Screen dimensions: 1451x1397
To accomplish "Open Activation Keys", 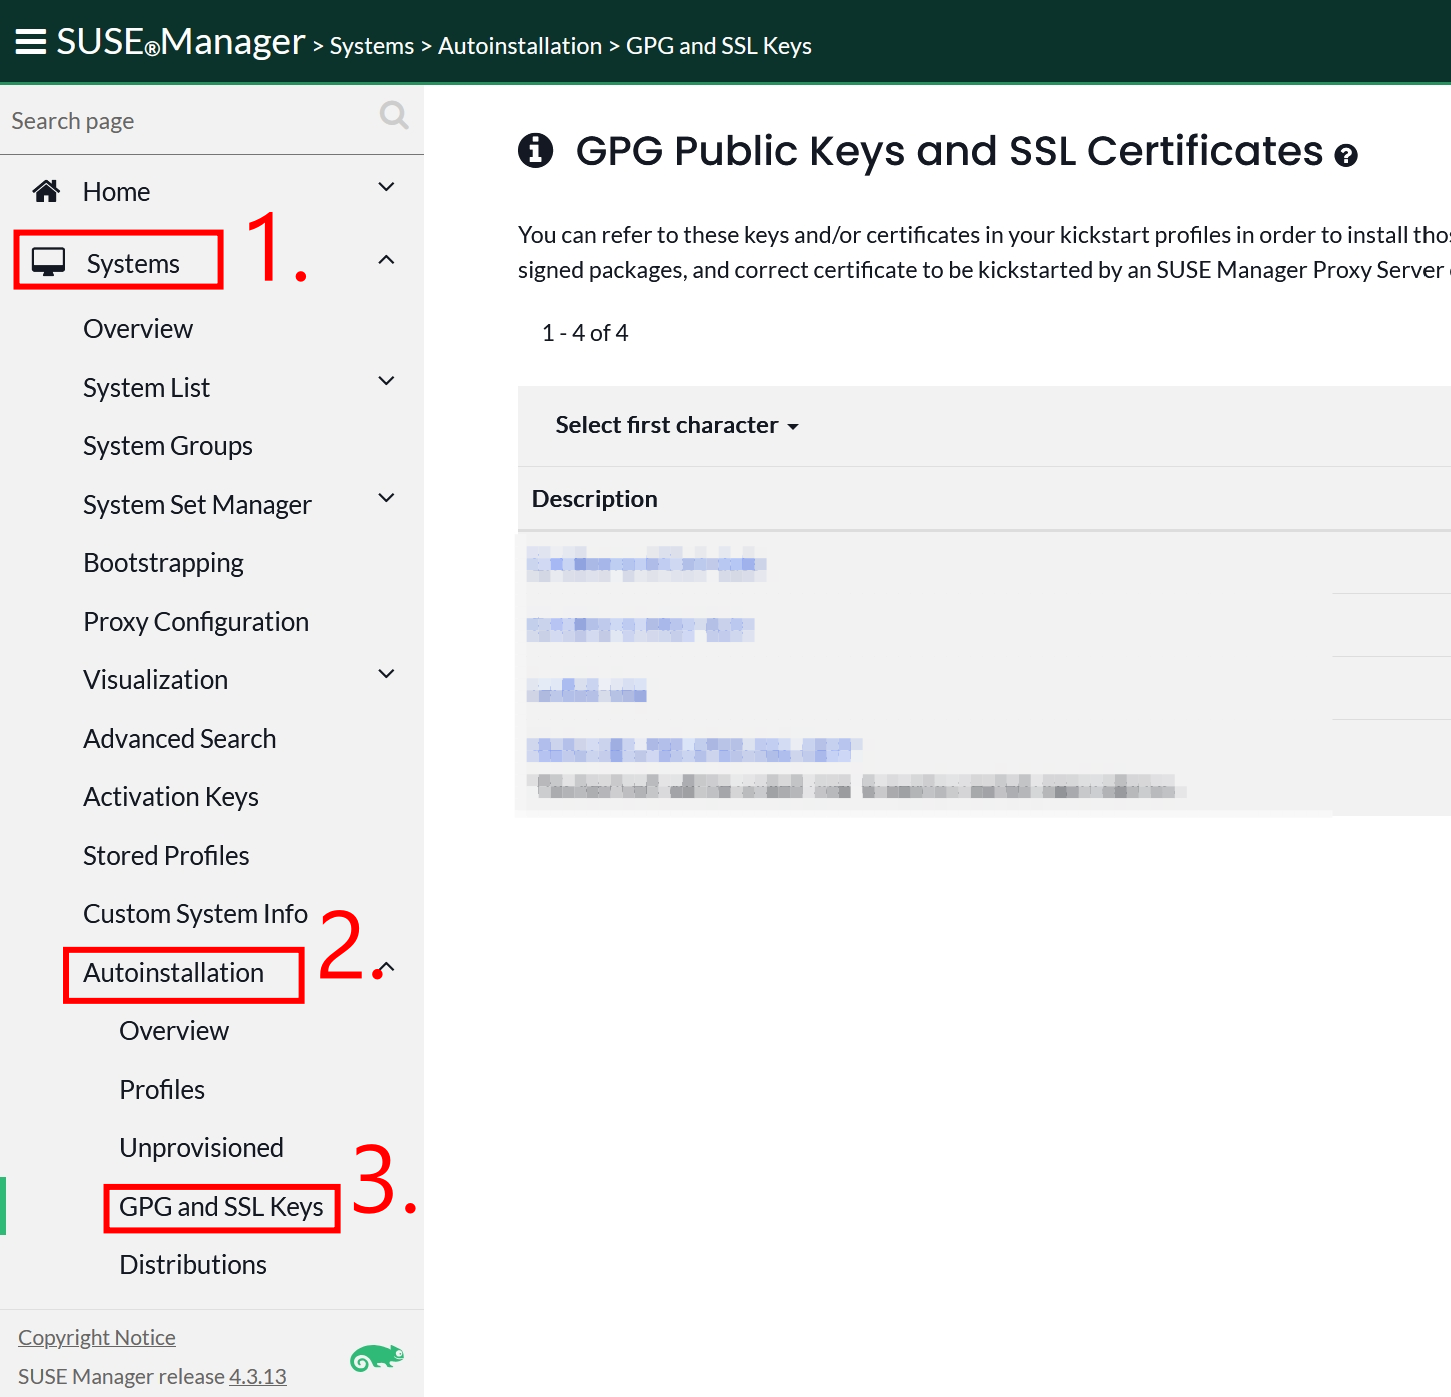I will point(171,797).
